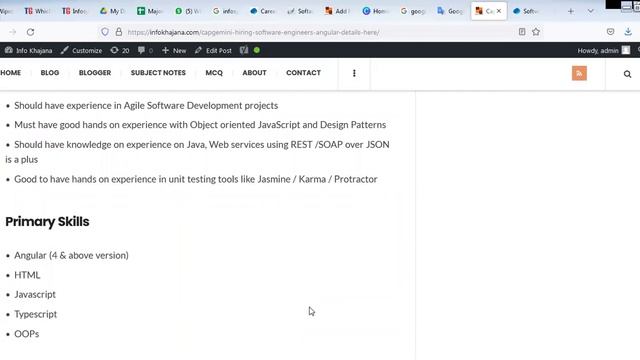This screenshot has width=640, height=360.
Task: Open the Yoast SEO admin icon
Action: 244,50
